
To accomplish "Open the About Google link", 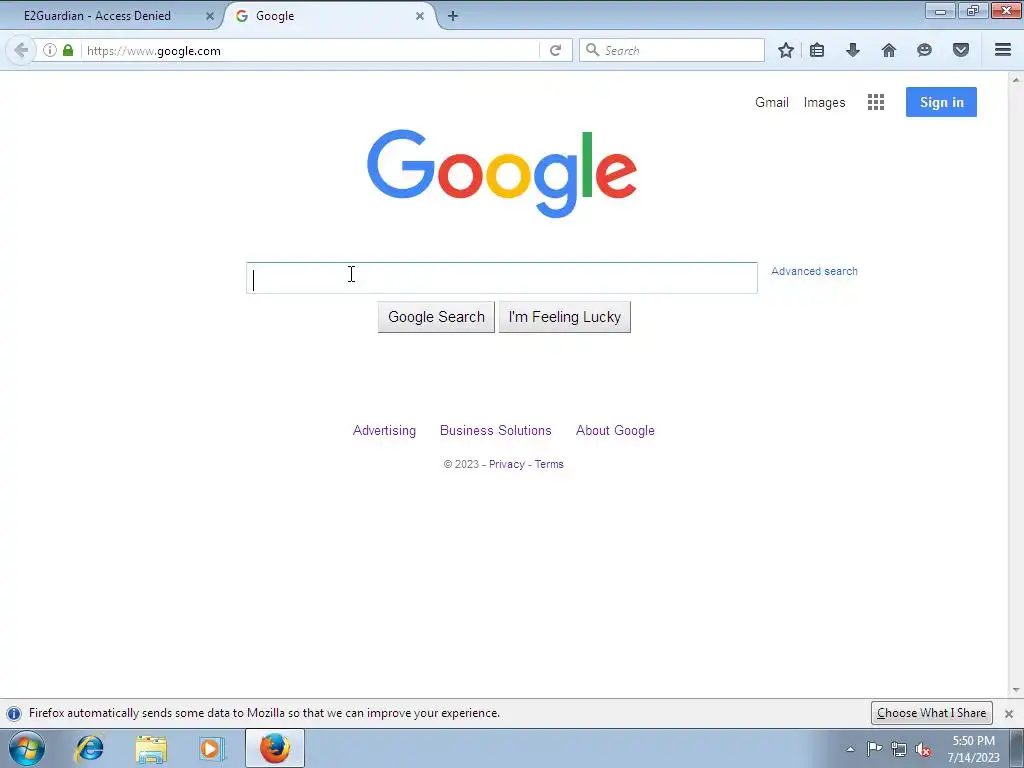I will pyautogui.click(x=615, y=430).
